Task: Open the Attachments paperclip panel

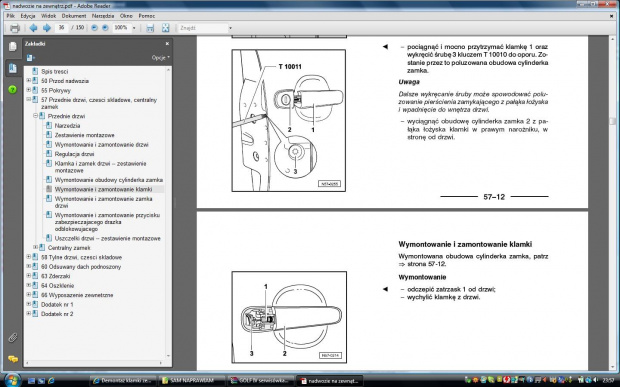Action: click(x=13, y=338)
